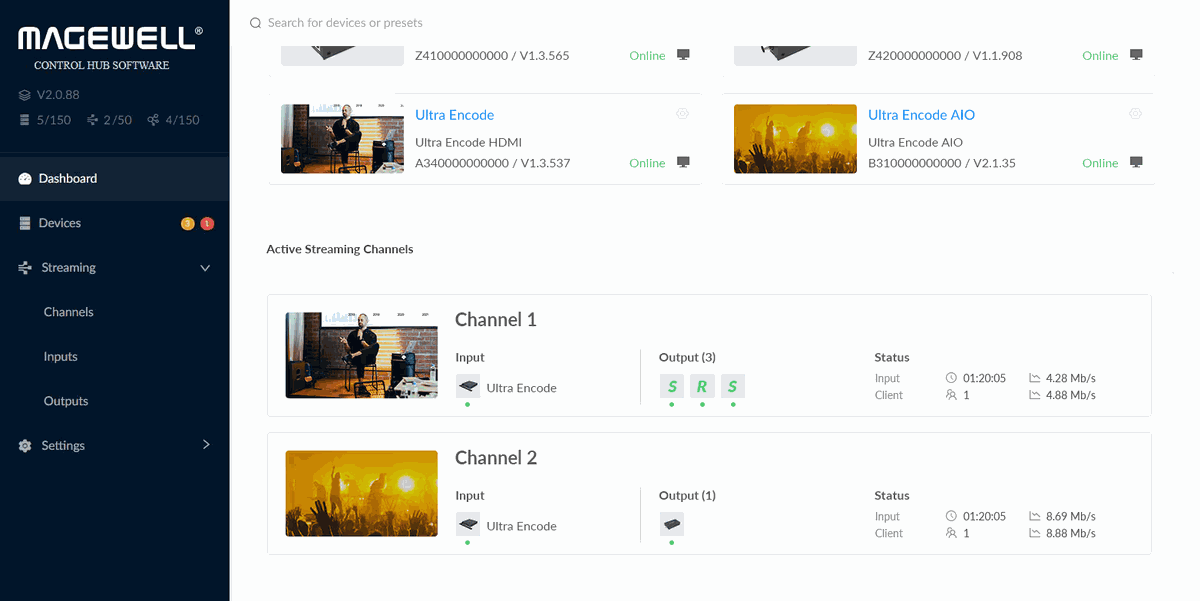Viewport: 1200px width, 601px height.
Task: Click the Online status for Z420000000000
Action: [x=1100, y=56]
